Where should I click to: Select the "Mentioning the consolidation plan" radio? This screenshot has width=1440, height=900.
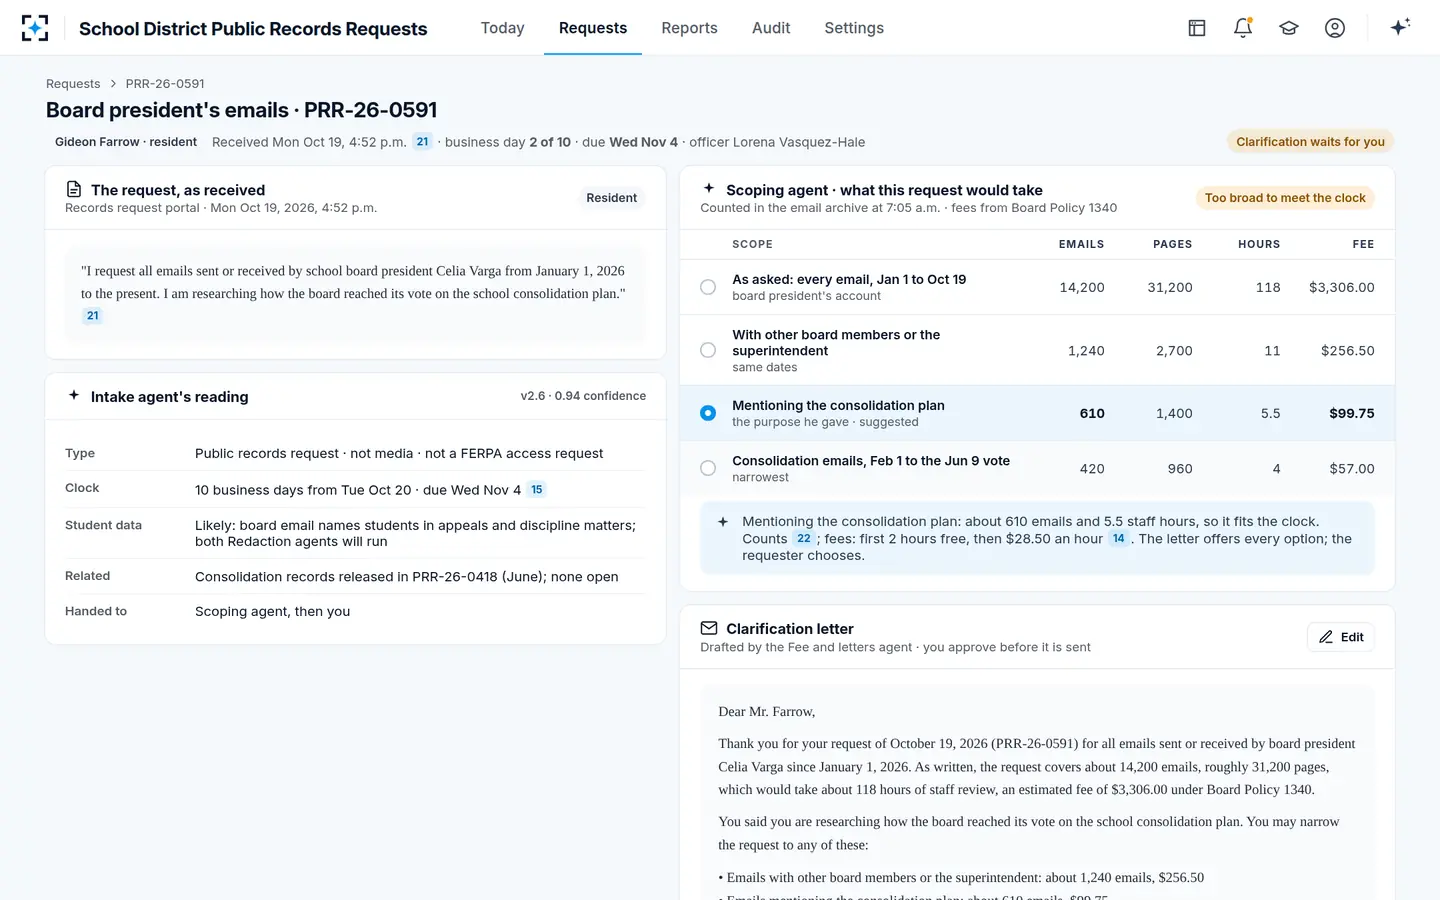(708, 413)
